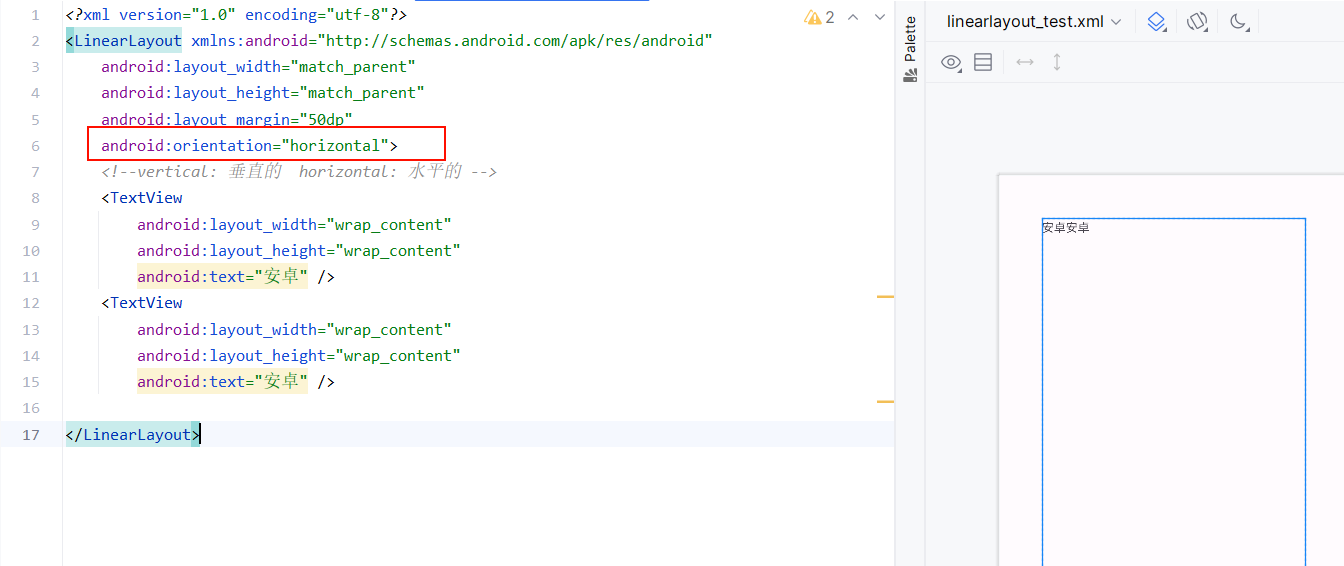The height and width of the screenshot is (566, 1344).
Task: Click the "horizontal" orientation value
Action: tap(335, 146)
